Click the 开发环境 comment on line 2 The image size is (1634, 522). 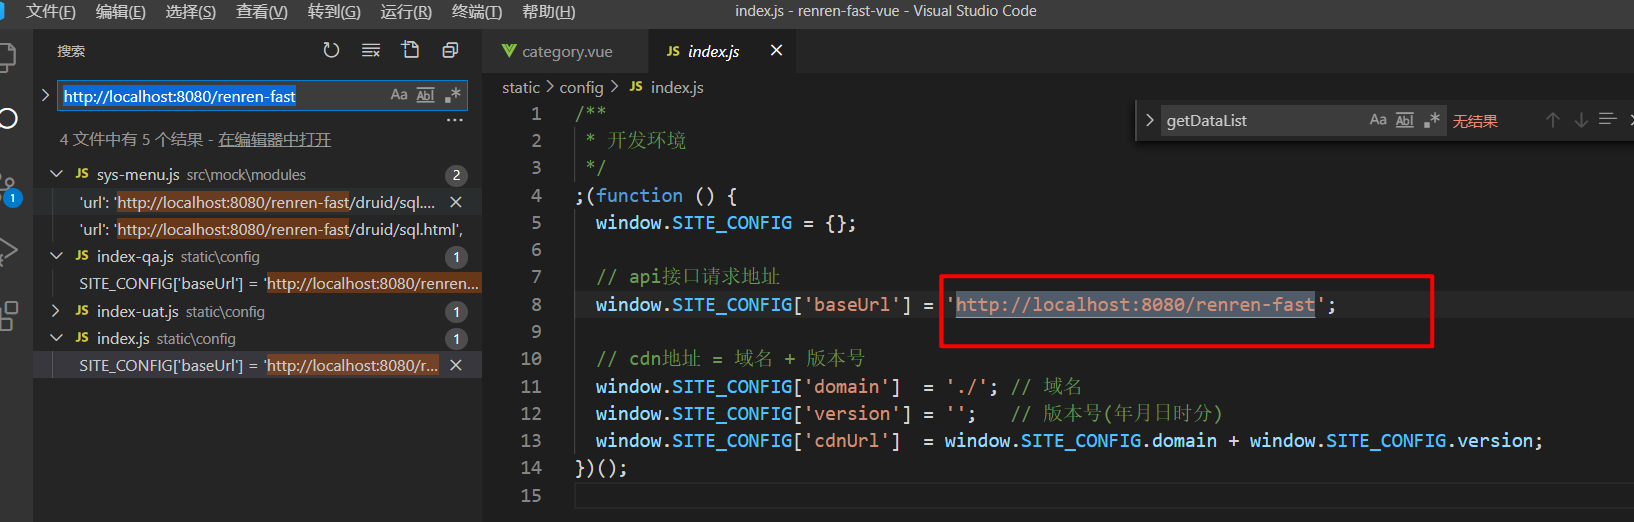pos(647,141)
